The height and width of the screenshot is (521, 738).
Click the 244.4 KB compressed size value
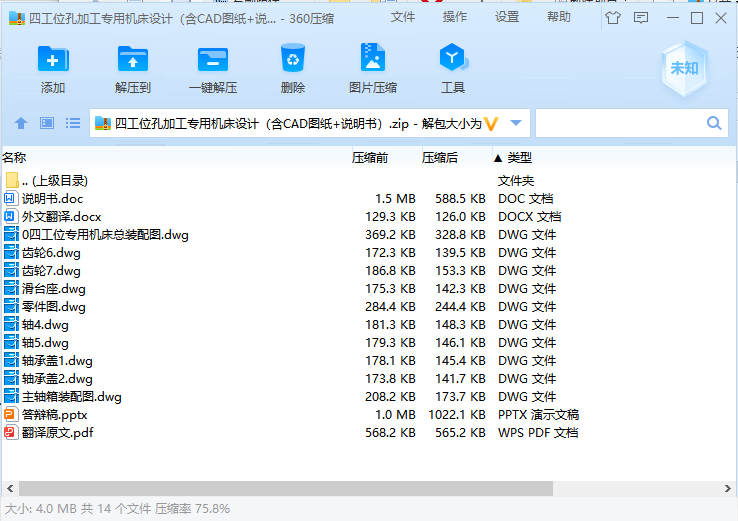tap(460, 306)
